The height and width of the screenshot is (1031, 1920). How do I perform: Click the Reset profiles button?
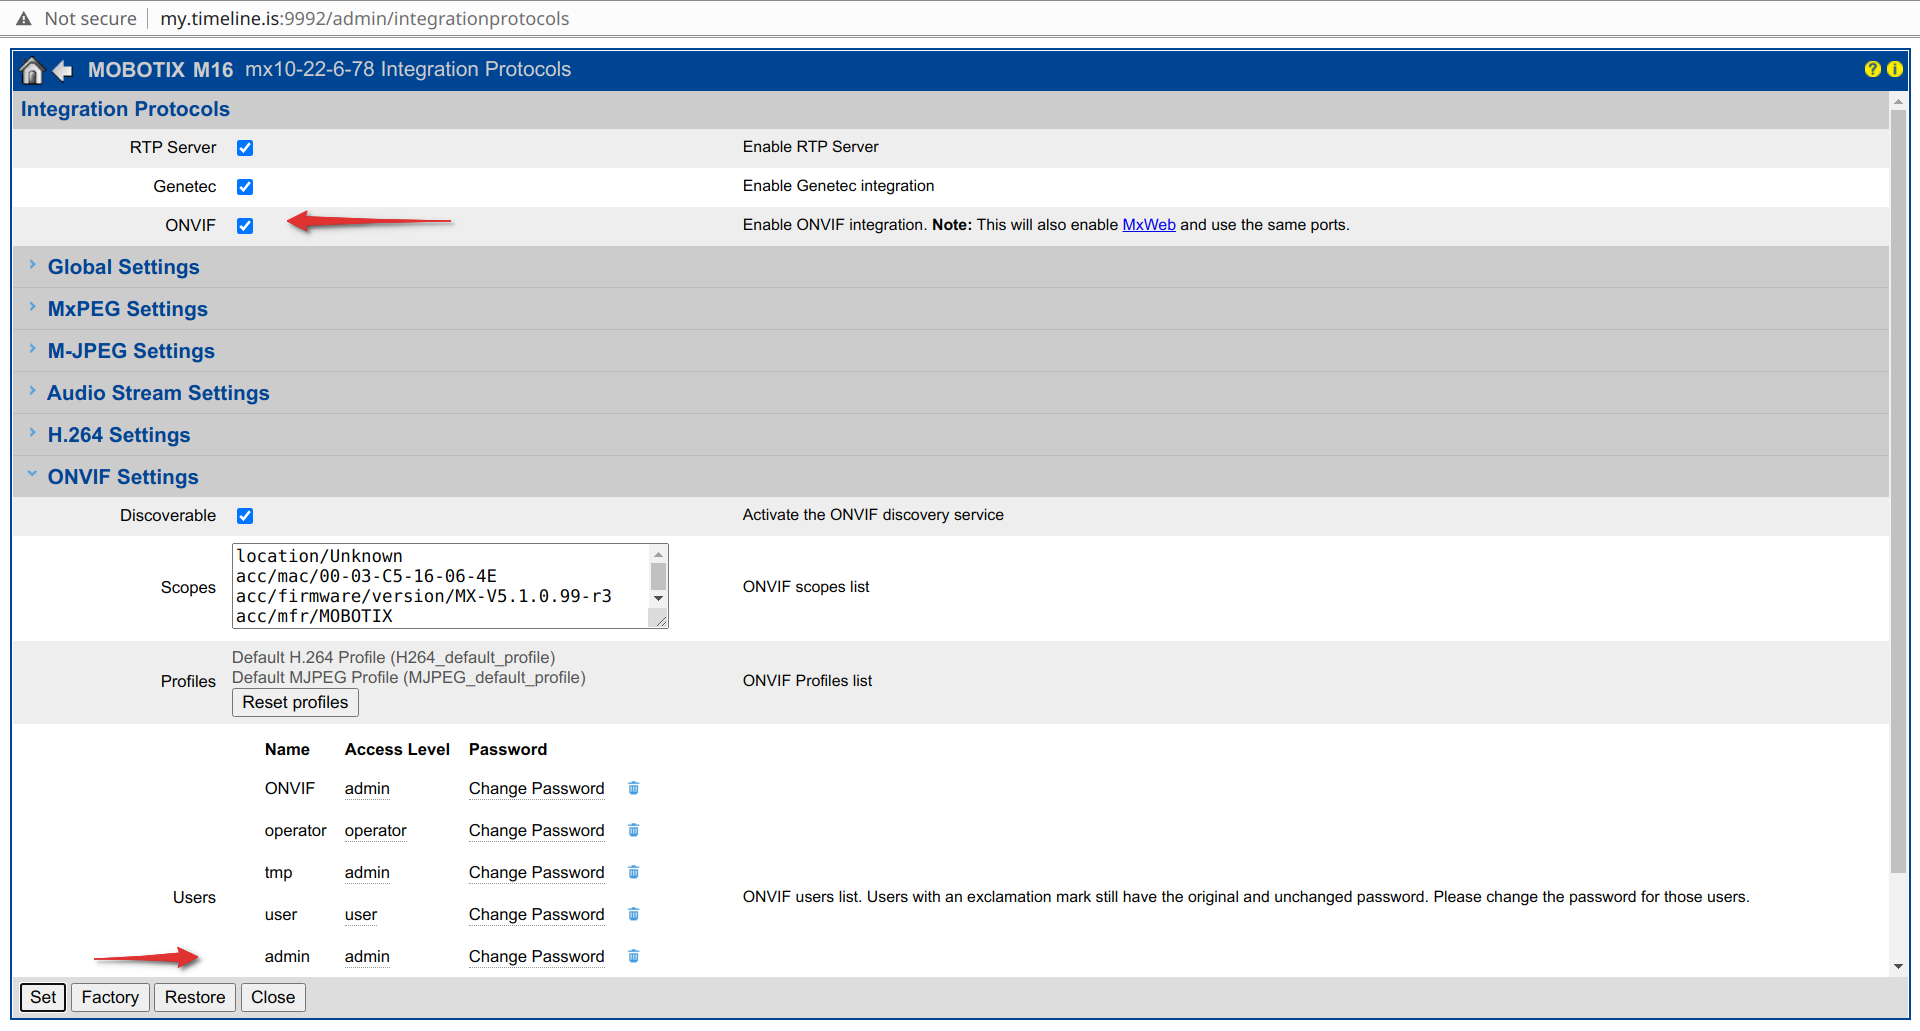(x=294, y=702)
